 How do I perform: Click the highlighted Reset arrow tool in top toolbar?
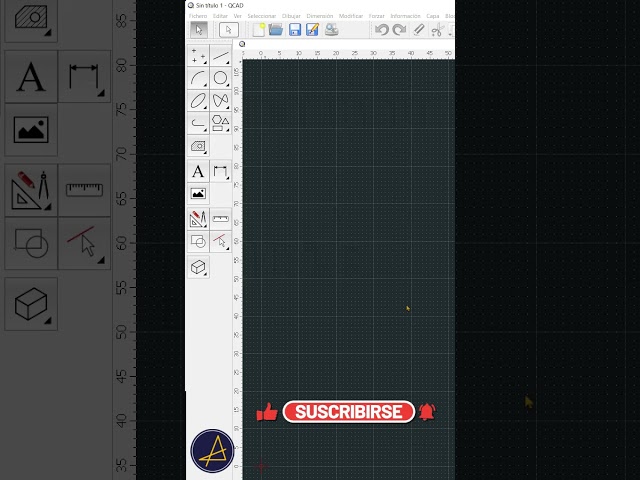point(199,30)
